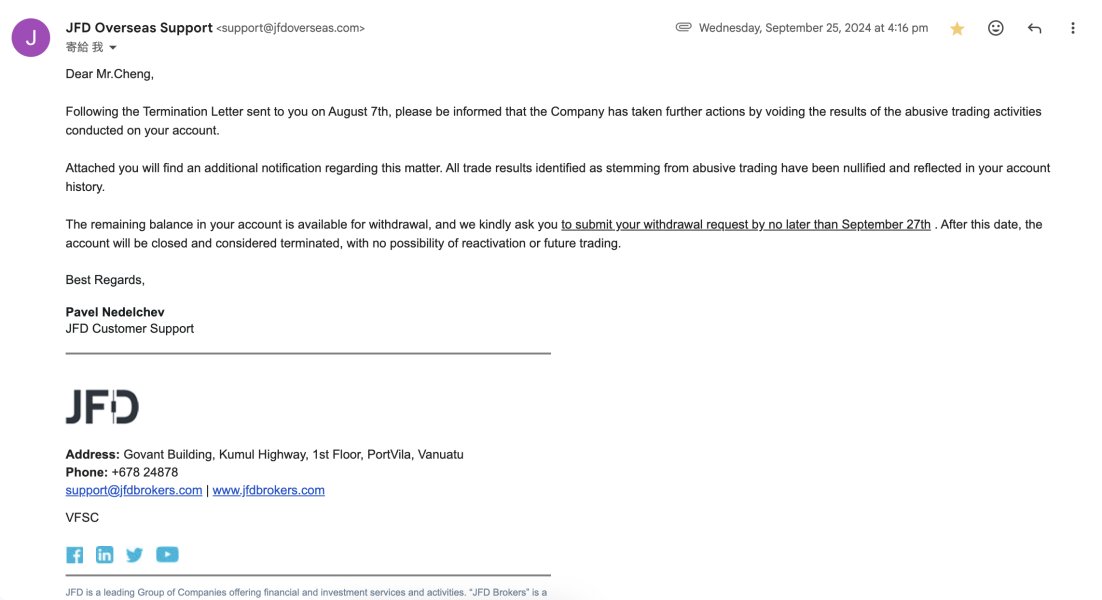The image size is (1102, 600).
Task: Click the underlined withdrawal request deadline text
Action: (746, 225)
